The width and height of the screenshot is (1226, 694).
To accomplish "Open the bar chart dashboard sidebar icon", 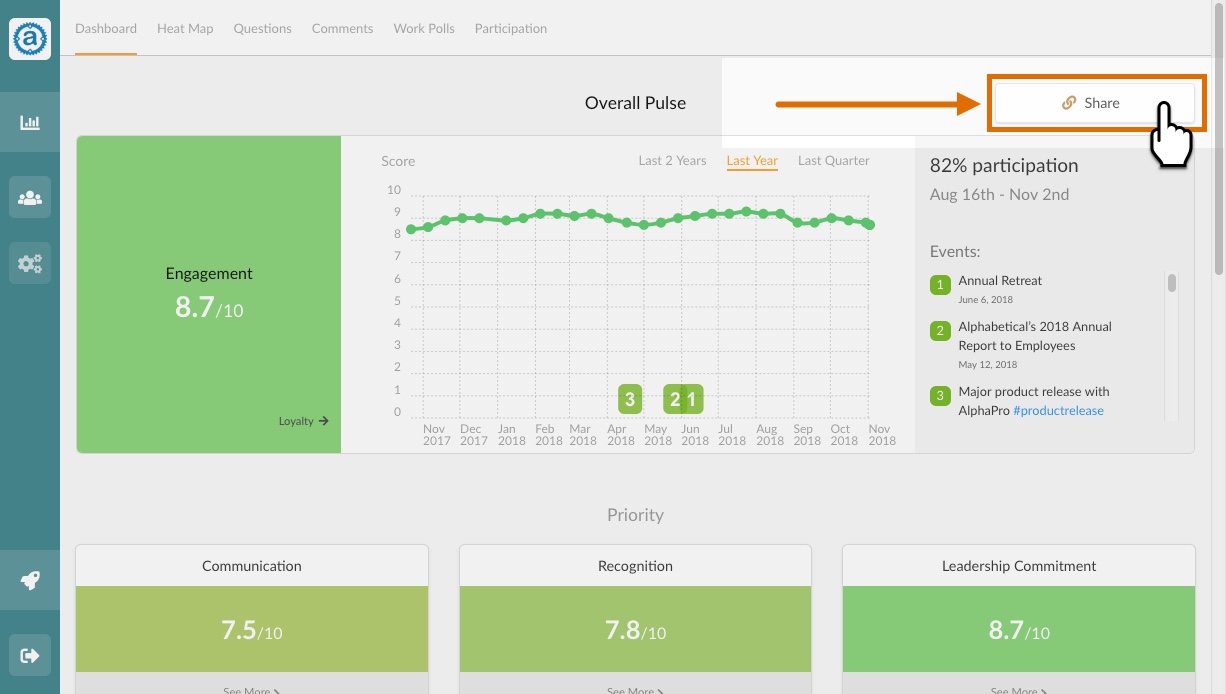I will click(x=30, y=122).
